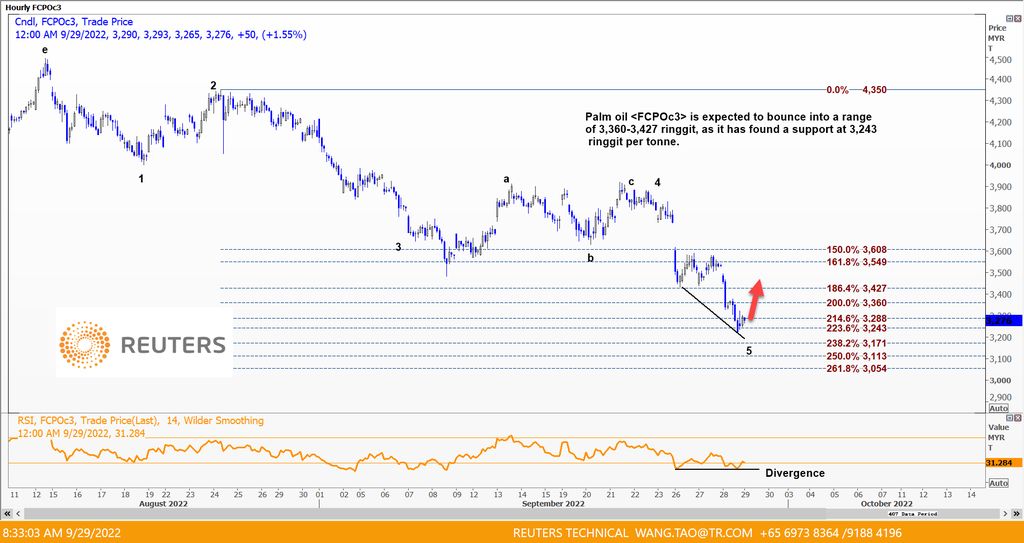Click the RSI Wilder Smoothing legend label
The height and width of the screenshot is (543, 1024).
point(141,421)
